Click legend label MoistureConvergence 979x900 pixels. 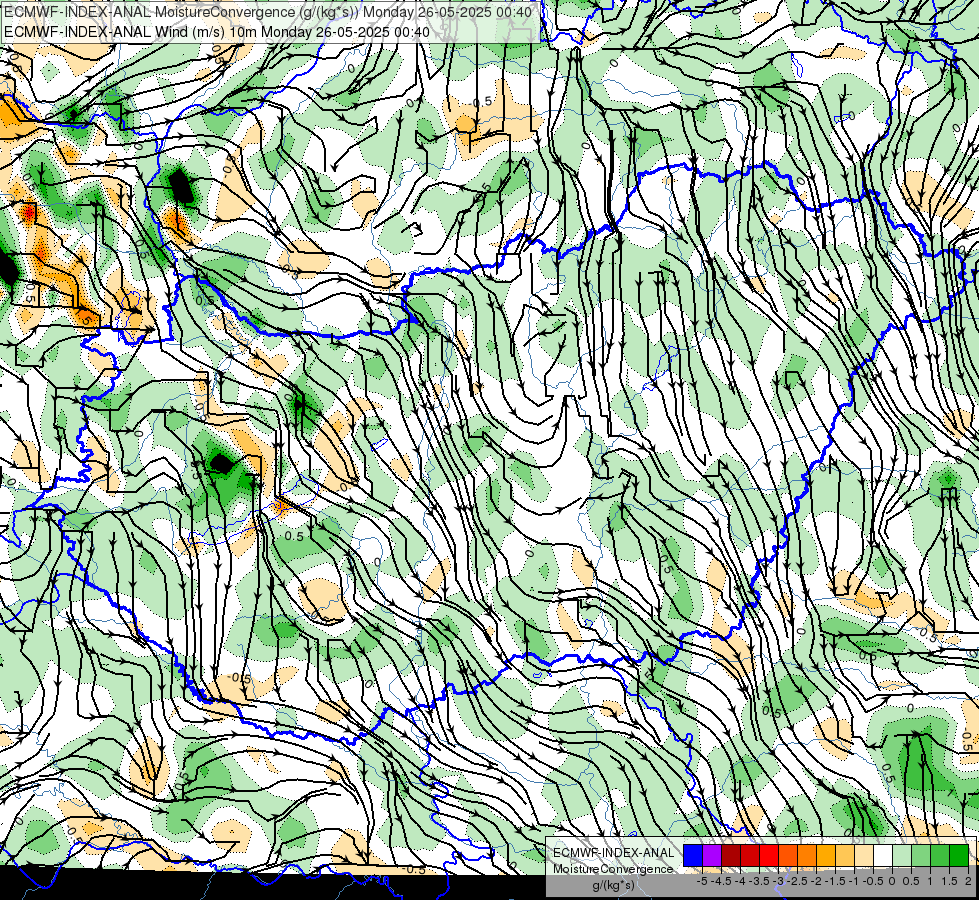coord(613,869)
